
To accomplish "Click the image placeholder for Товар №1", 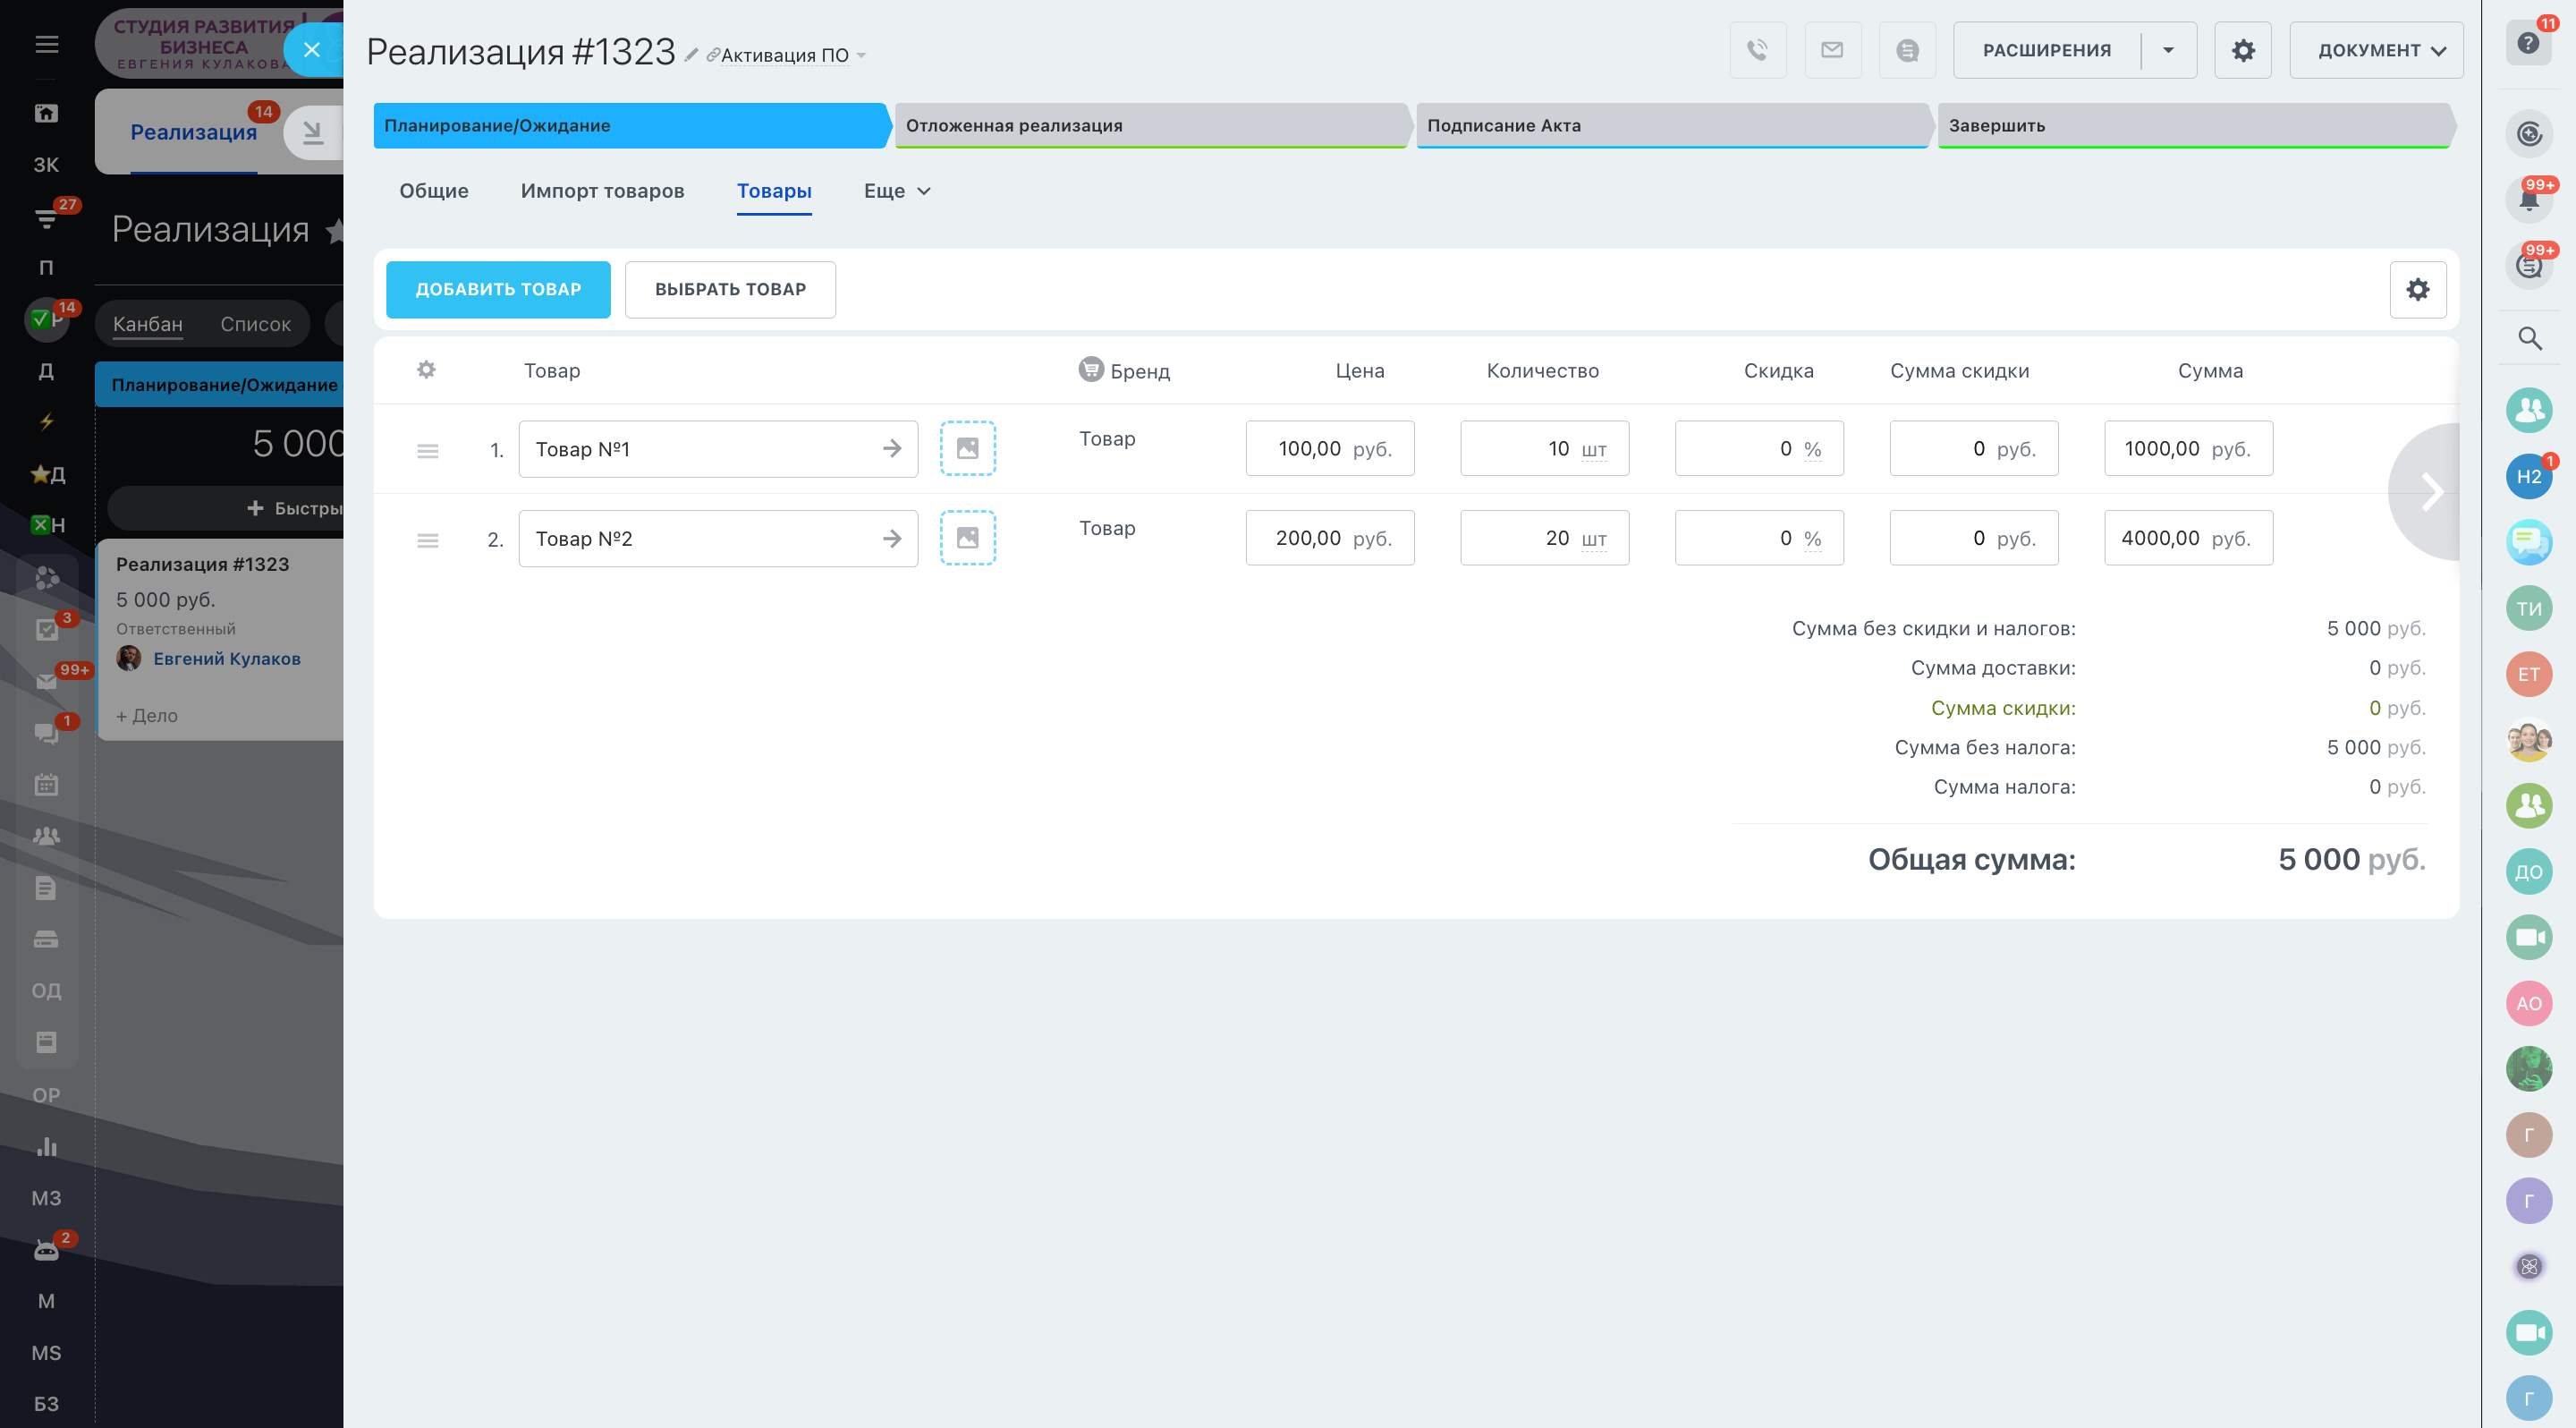I will 967,448.
